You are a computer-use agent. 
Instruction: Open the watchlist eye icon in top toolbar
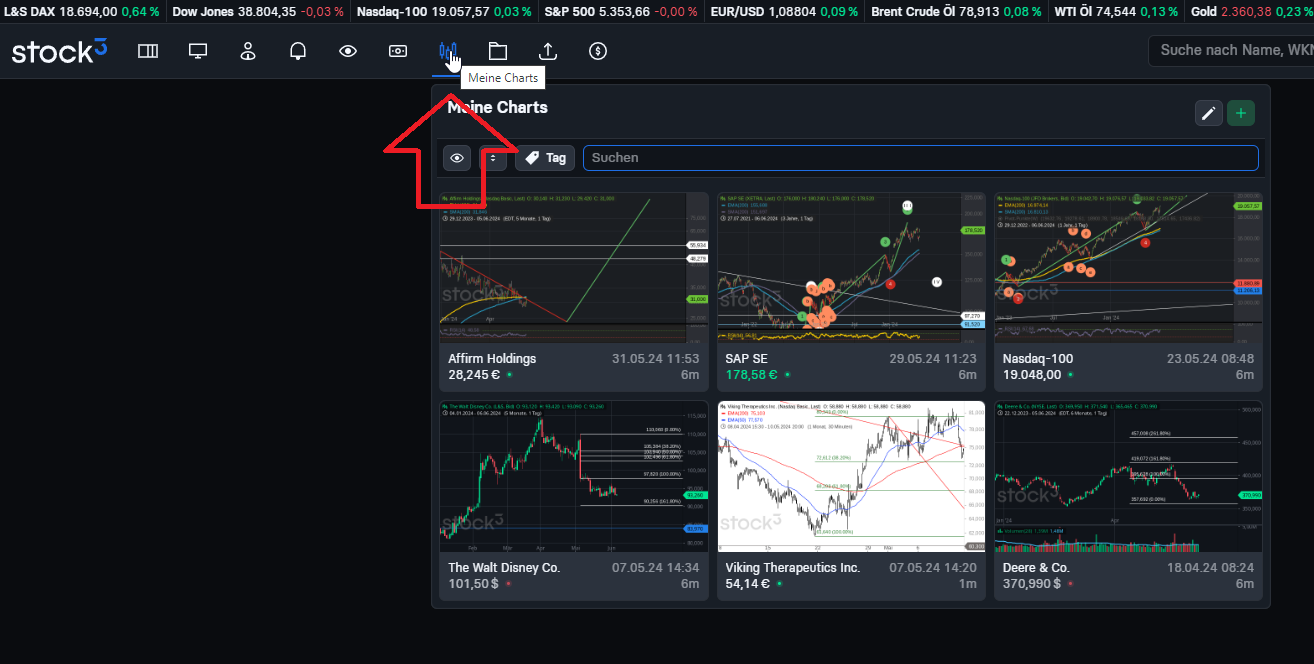click(348, 51)
